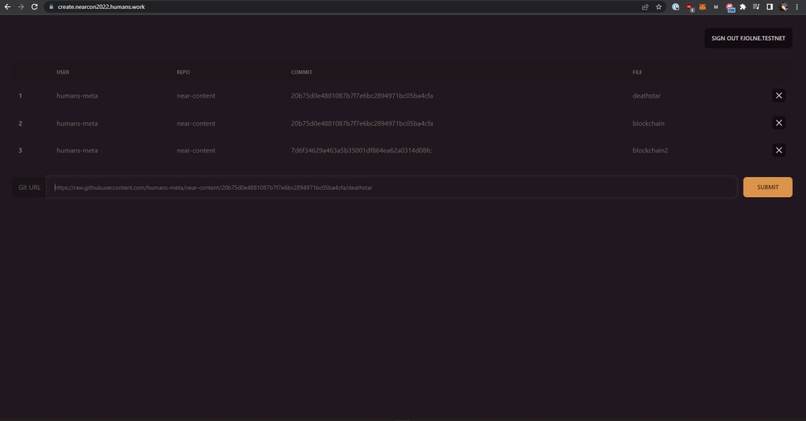Open the red badge extension icon
This screenshot has width=806, height=421.
[689, 7]
